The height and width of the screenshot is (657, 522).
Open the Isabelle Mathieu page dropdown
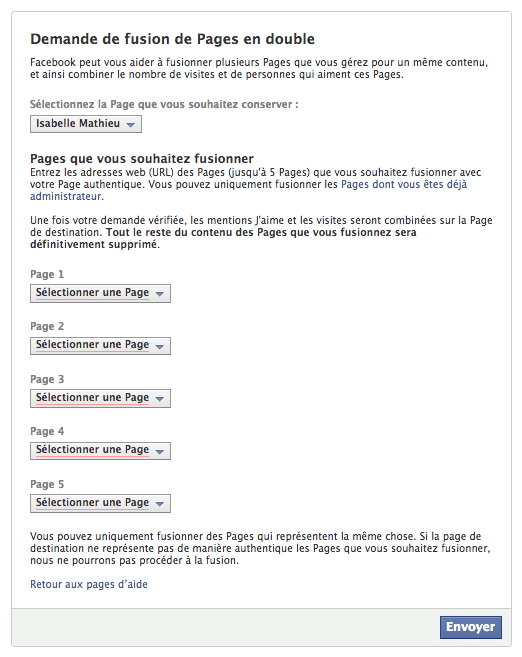tap(86, 124)
